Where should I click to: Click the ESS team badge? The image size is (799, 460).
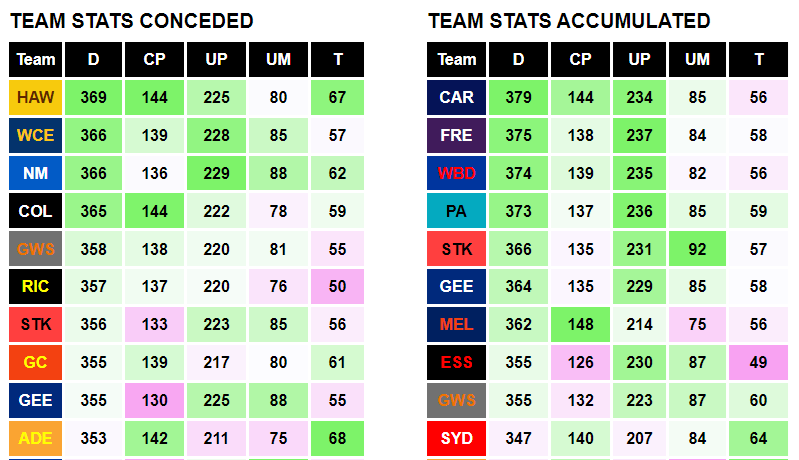click(456, 362)
